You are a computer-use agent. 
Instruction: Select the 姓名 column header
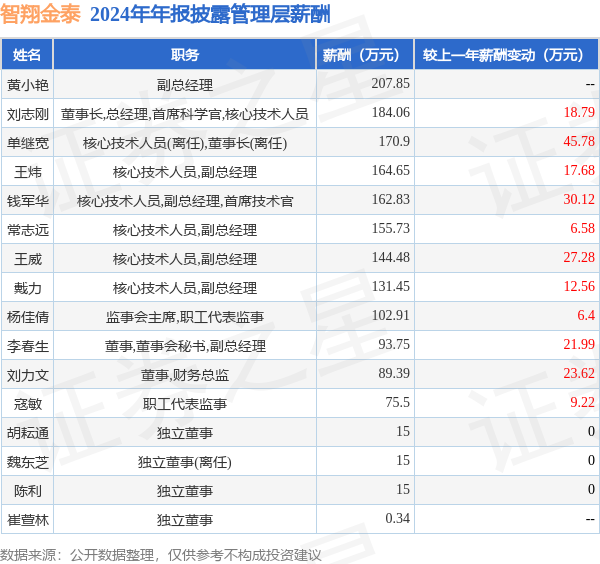pos(27,55)
